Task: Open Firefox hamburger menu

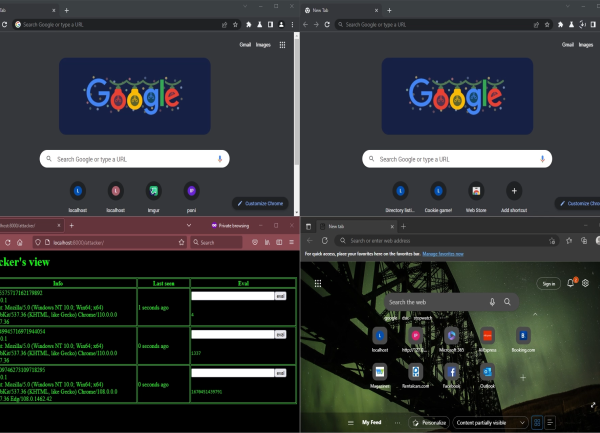Action: (292, 243)
